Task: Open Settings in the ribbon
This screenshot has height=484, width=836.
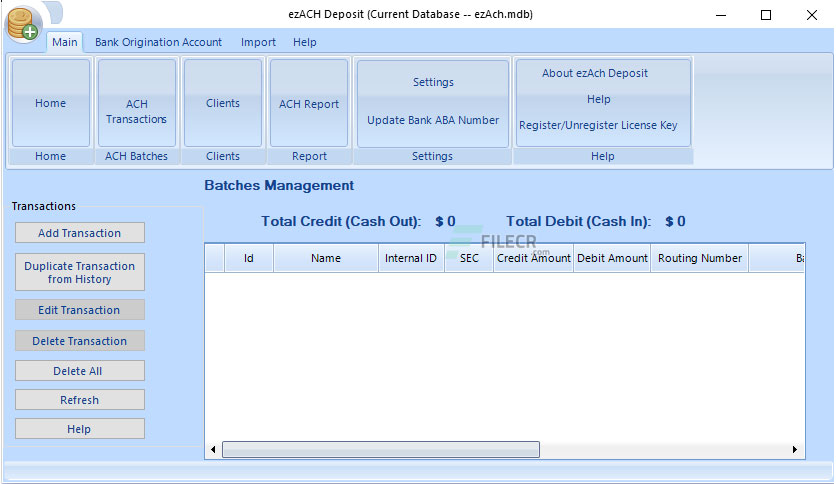Action: pos(433,82)
